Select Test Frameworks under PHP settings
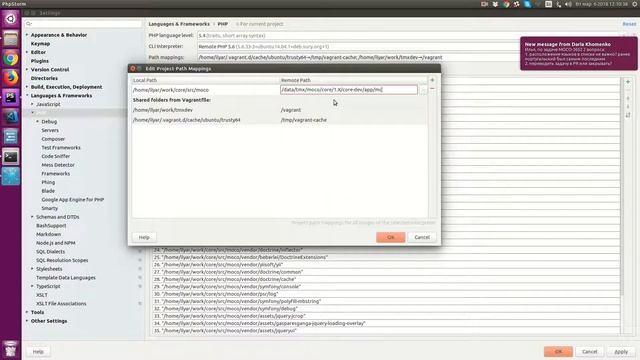This screenshot has height=360, width=640. click(x=61, y=148)
